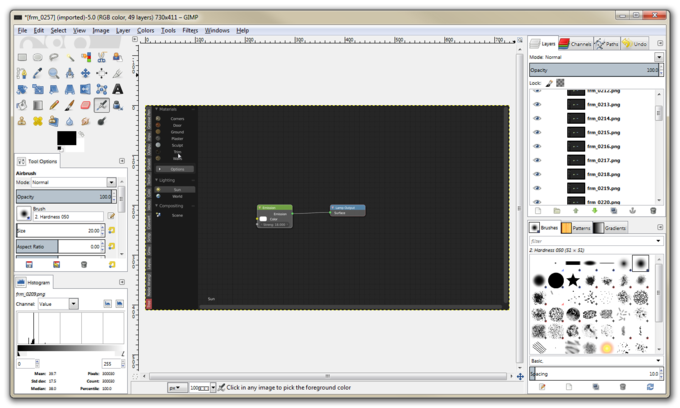Viewport: 680px width, 408px height.
Task: Select the Select by Color tool
Action: (x=86, y=57)
